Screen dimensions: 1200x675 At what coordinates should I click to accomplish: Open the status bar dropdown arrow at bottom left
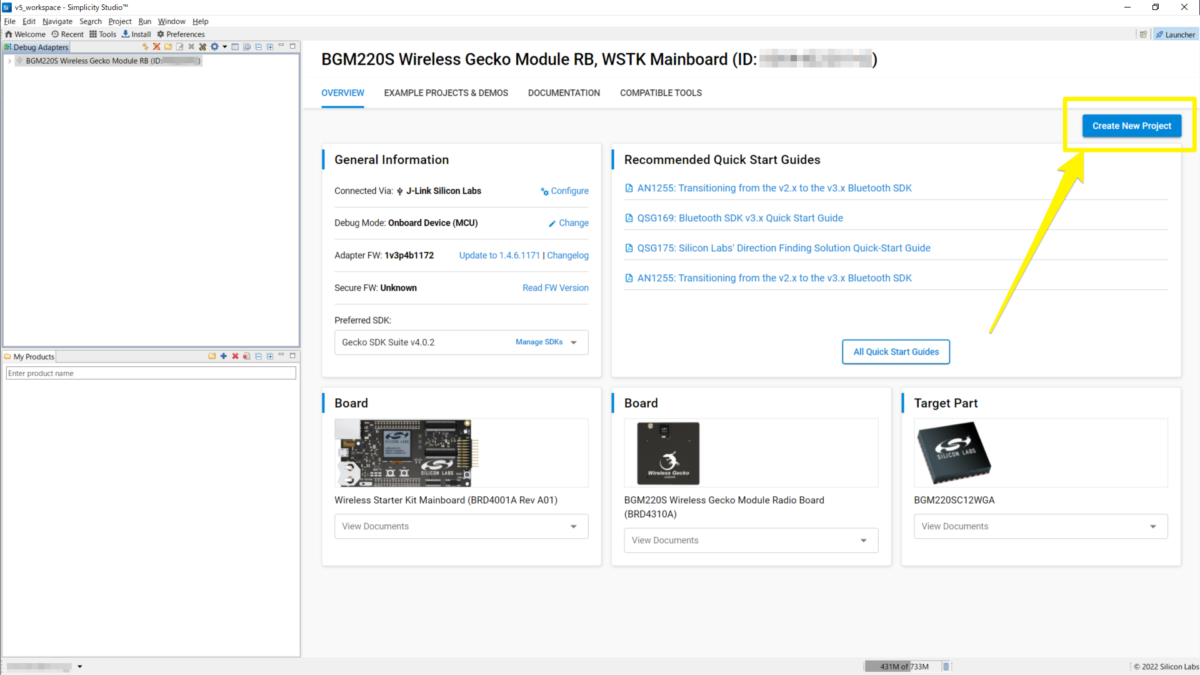80,666
